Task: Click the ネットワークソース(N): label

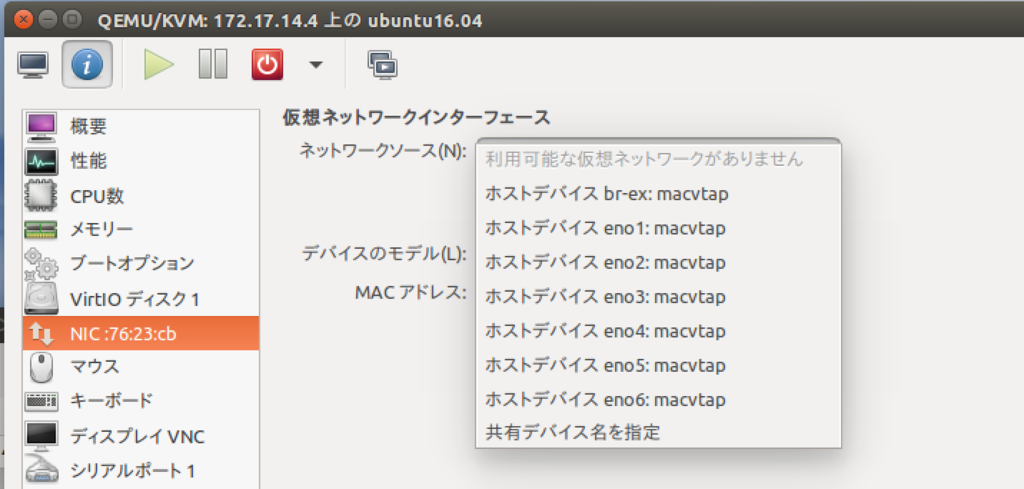Action: pyautogui.click(x=383, y=151)
